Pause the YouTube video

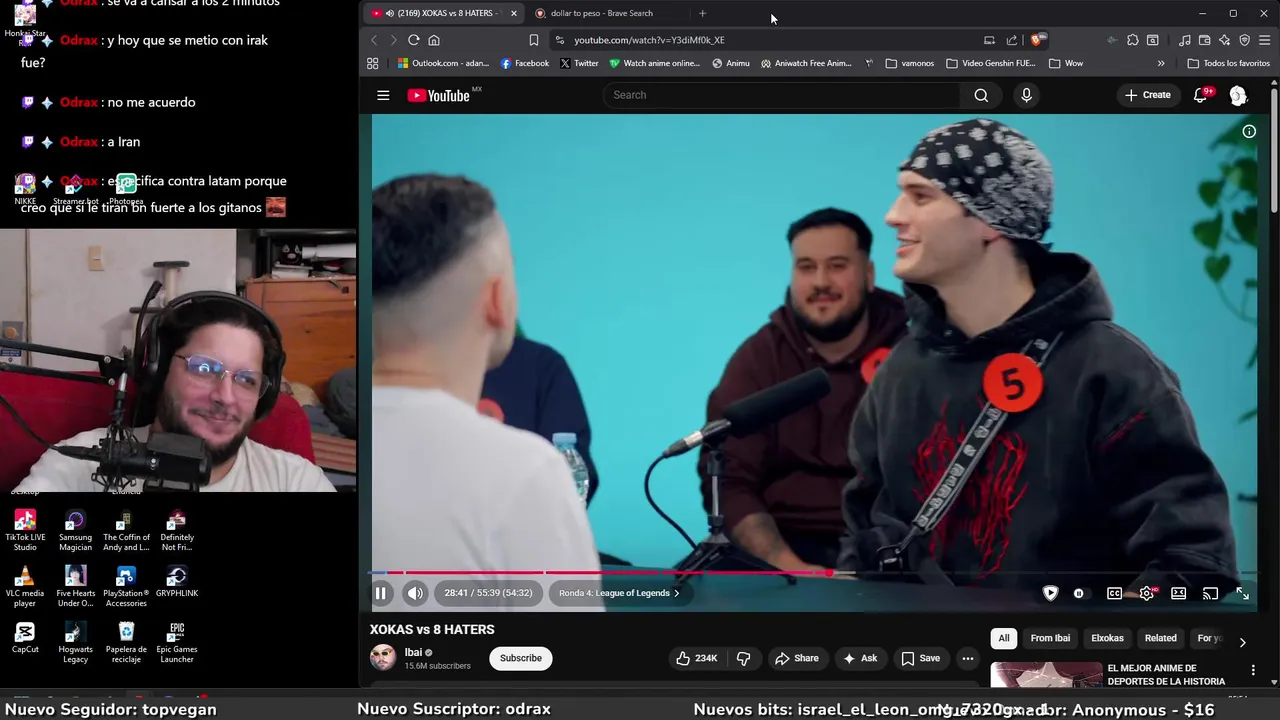pyautogui.click(x=381, y=593)
